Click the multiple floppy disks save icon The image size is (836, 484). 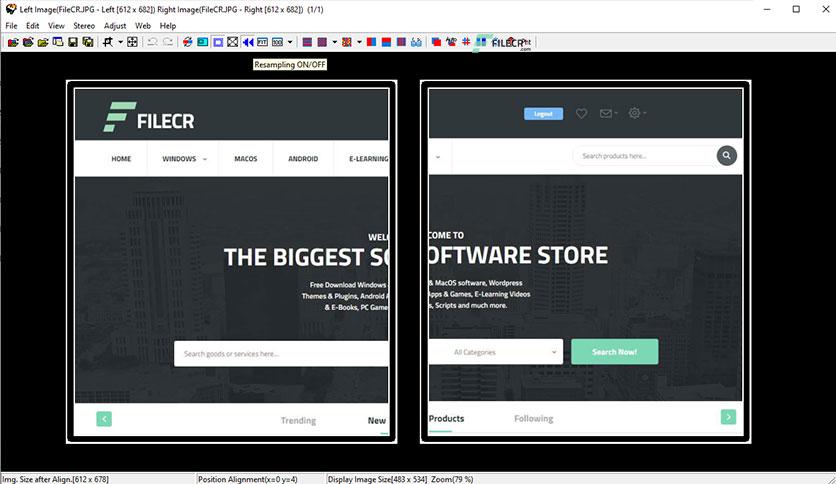[x=88, y=42]
